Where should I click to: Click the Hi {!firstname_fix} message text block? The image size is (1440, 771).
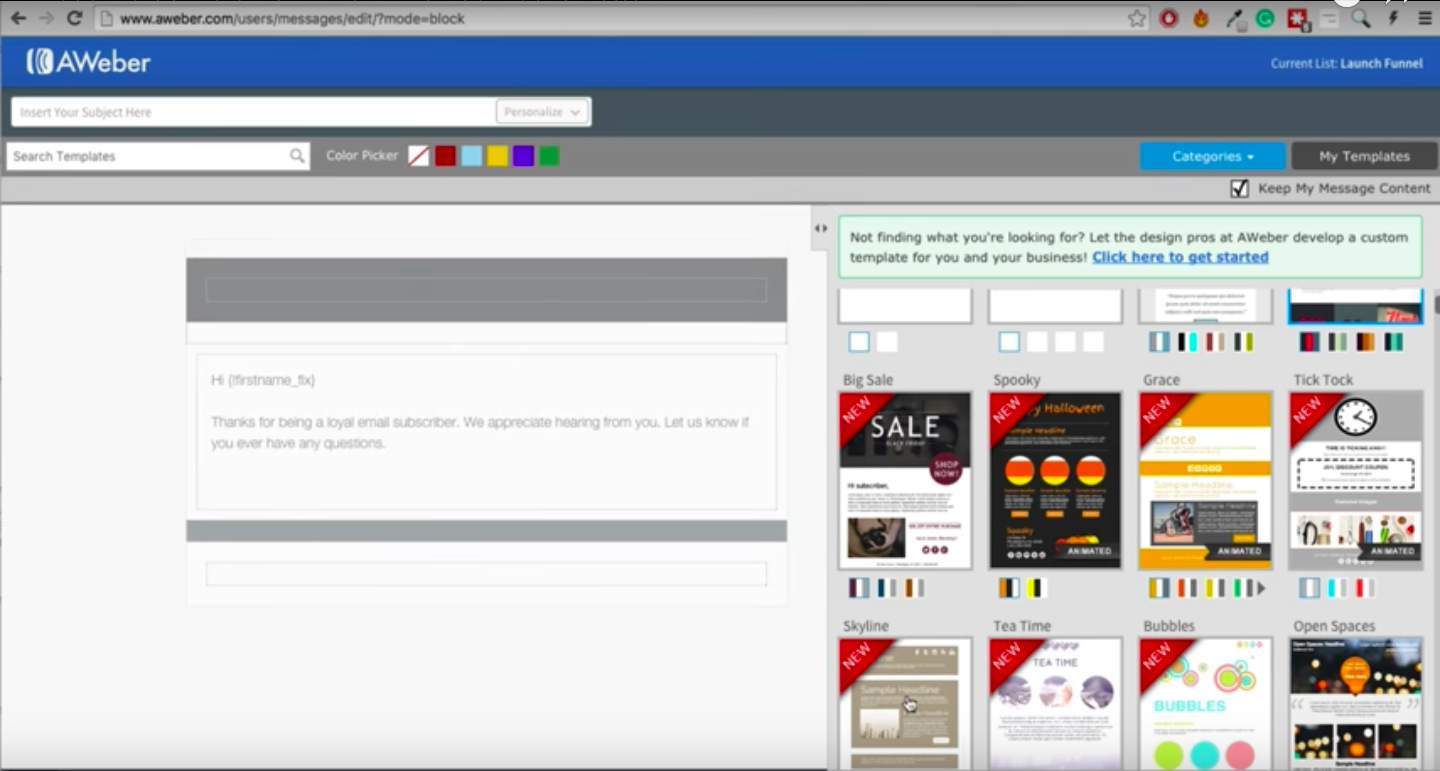[x=486, y=432]
